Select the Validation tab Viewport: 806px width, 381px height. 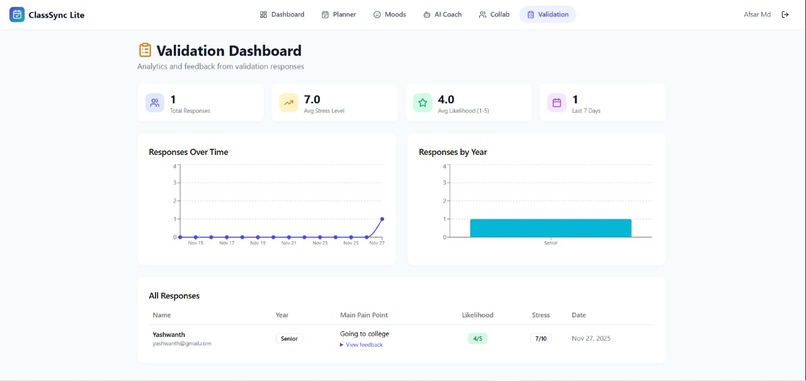pyautogui.click(x=548, y=14)
